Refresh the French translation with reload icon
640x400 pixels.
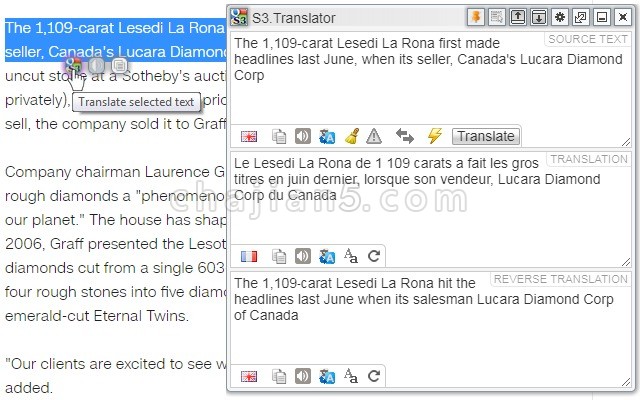click(x=374, y=256)
